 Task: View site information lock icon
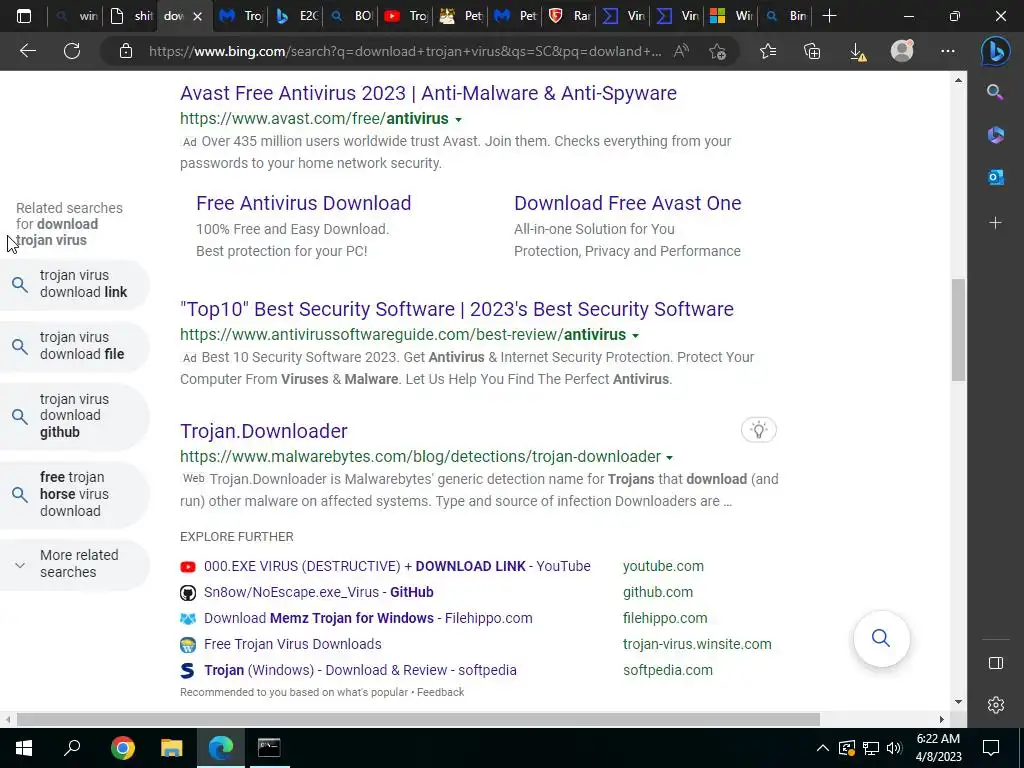(x=126, y=51)
